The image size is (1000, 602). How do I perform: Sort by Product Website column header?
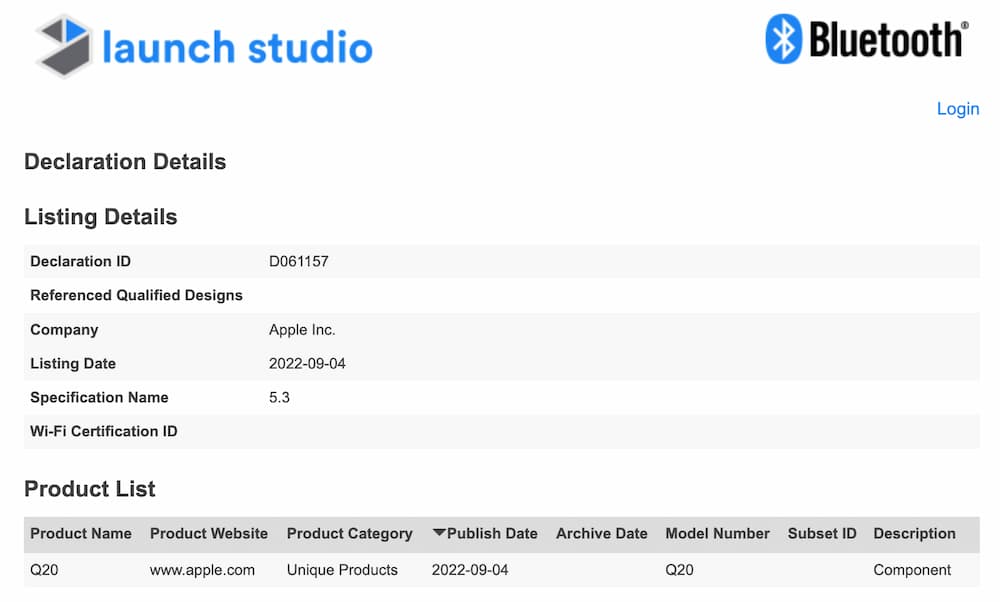tap(209, 534)
